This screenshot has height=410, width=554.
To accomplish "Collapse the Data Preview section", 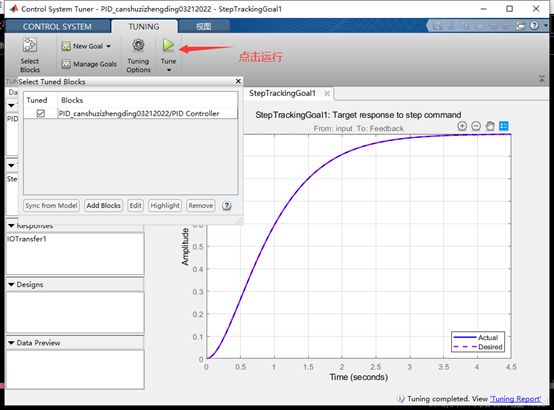I will coord(11,343).
